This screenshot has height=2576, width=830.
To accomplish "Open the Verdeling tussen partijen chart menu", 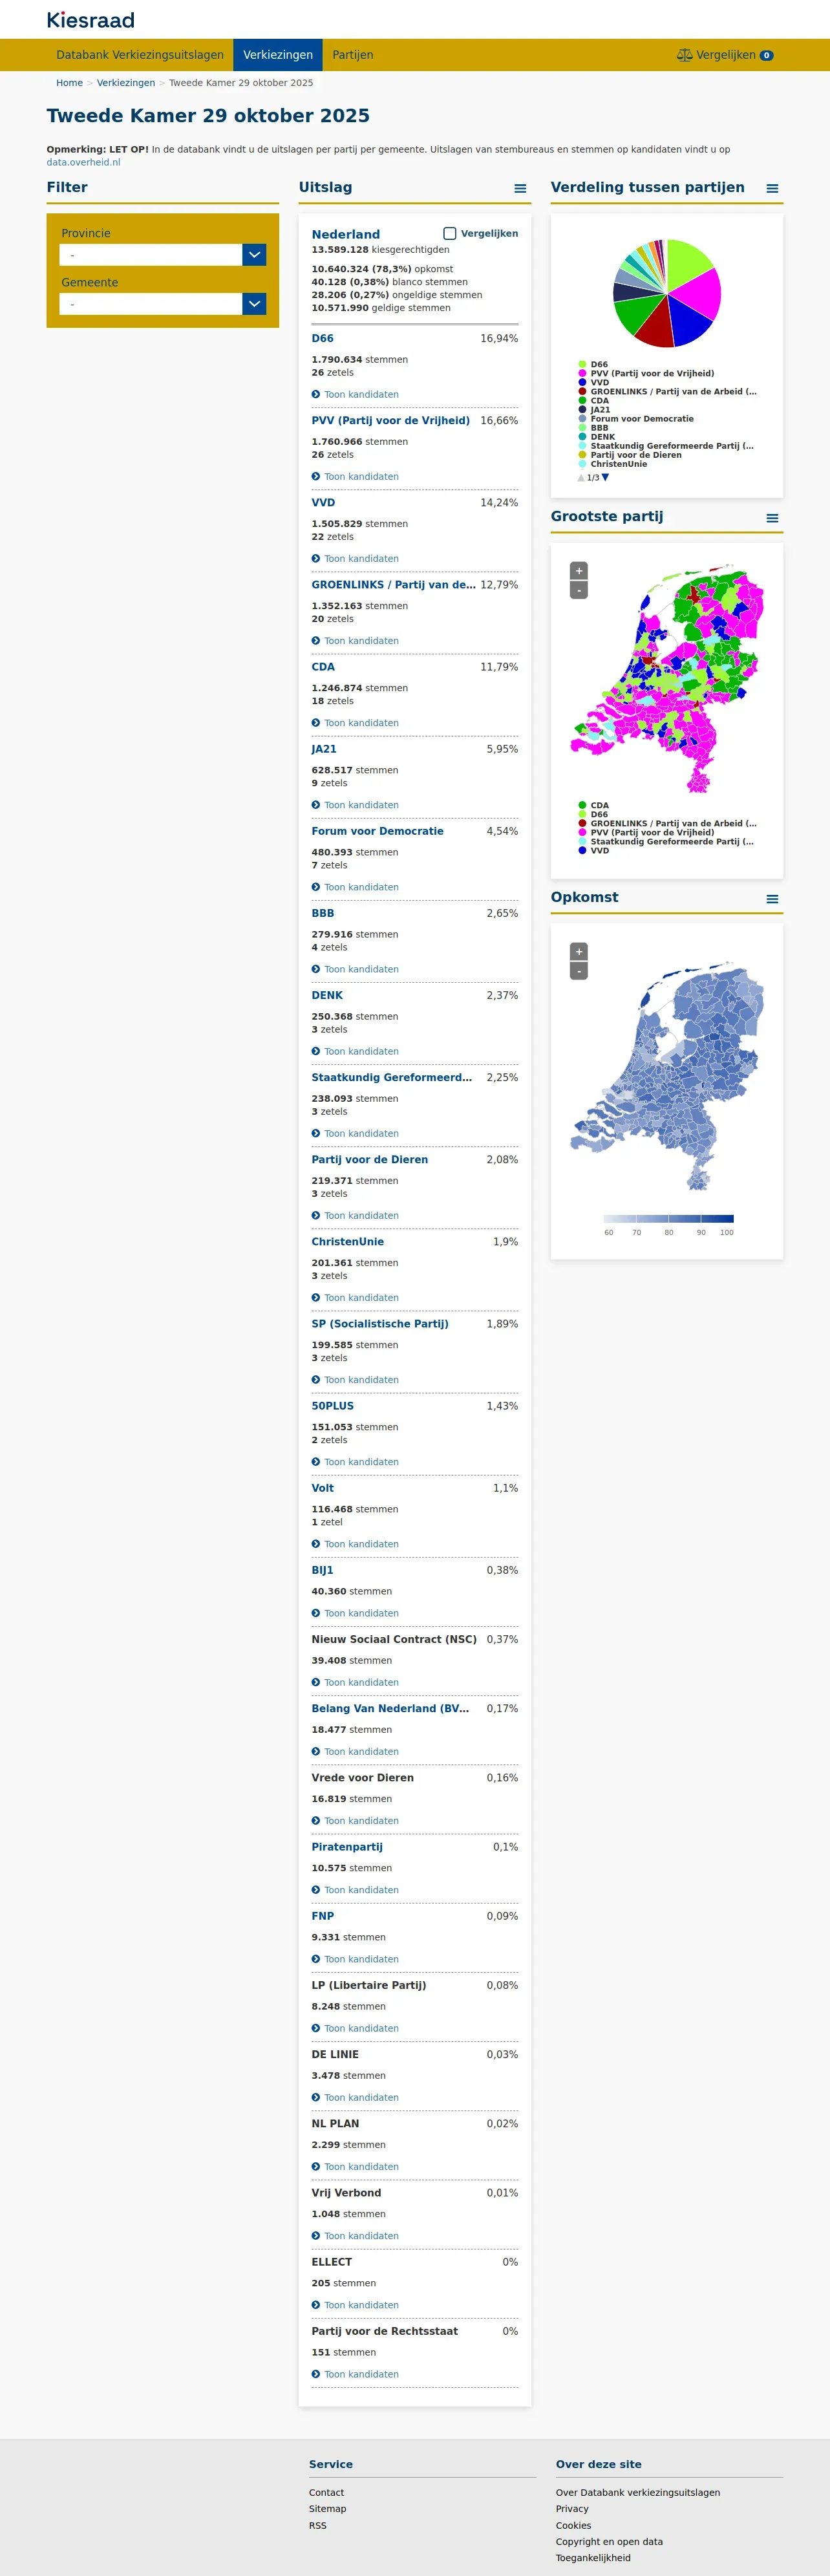I will pos(772,188).
